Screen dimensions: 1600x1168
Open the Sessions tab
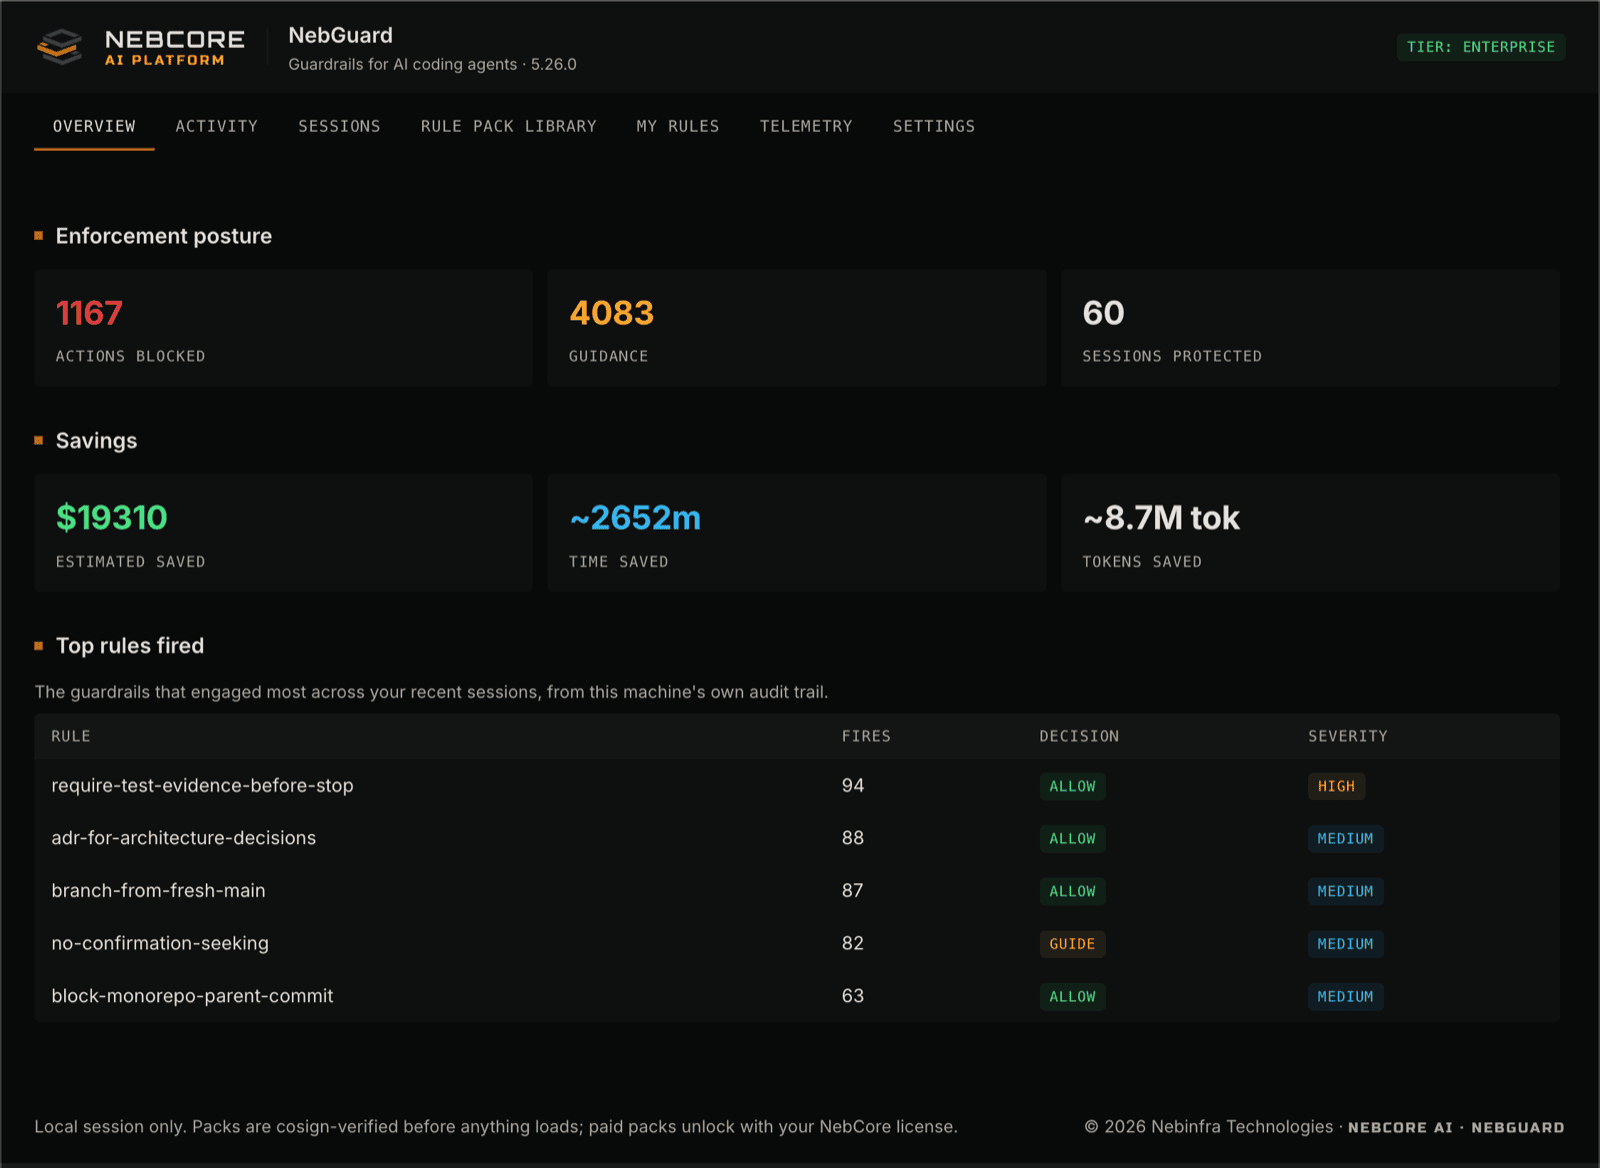tap(339, 126)
